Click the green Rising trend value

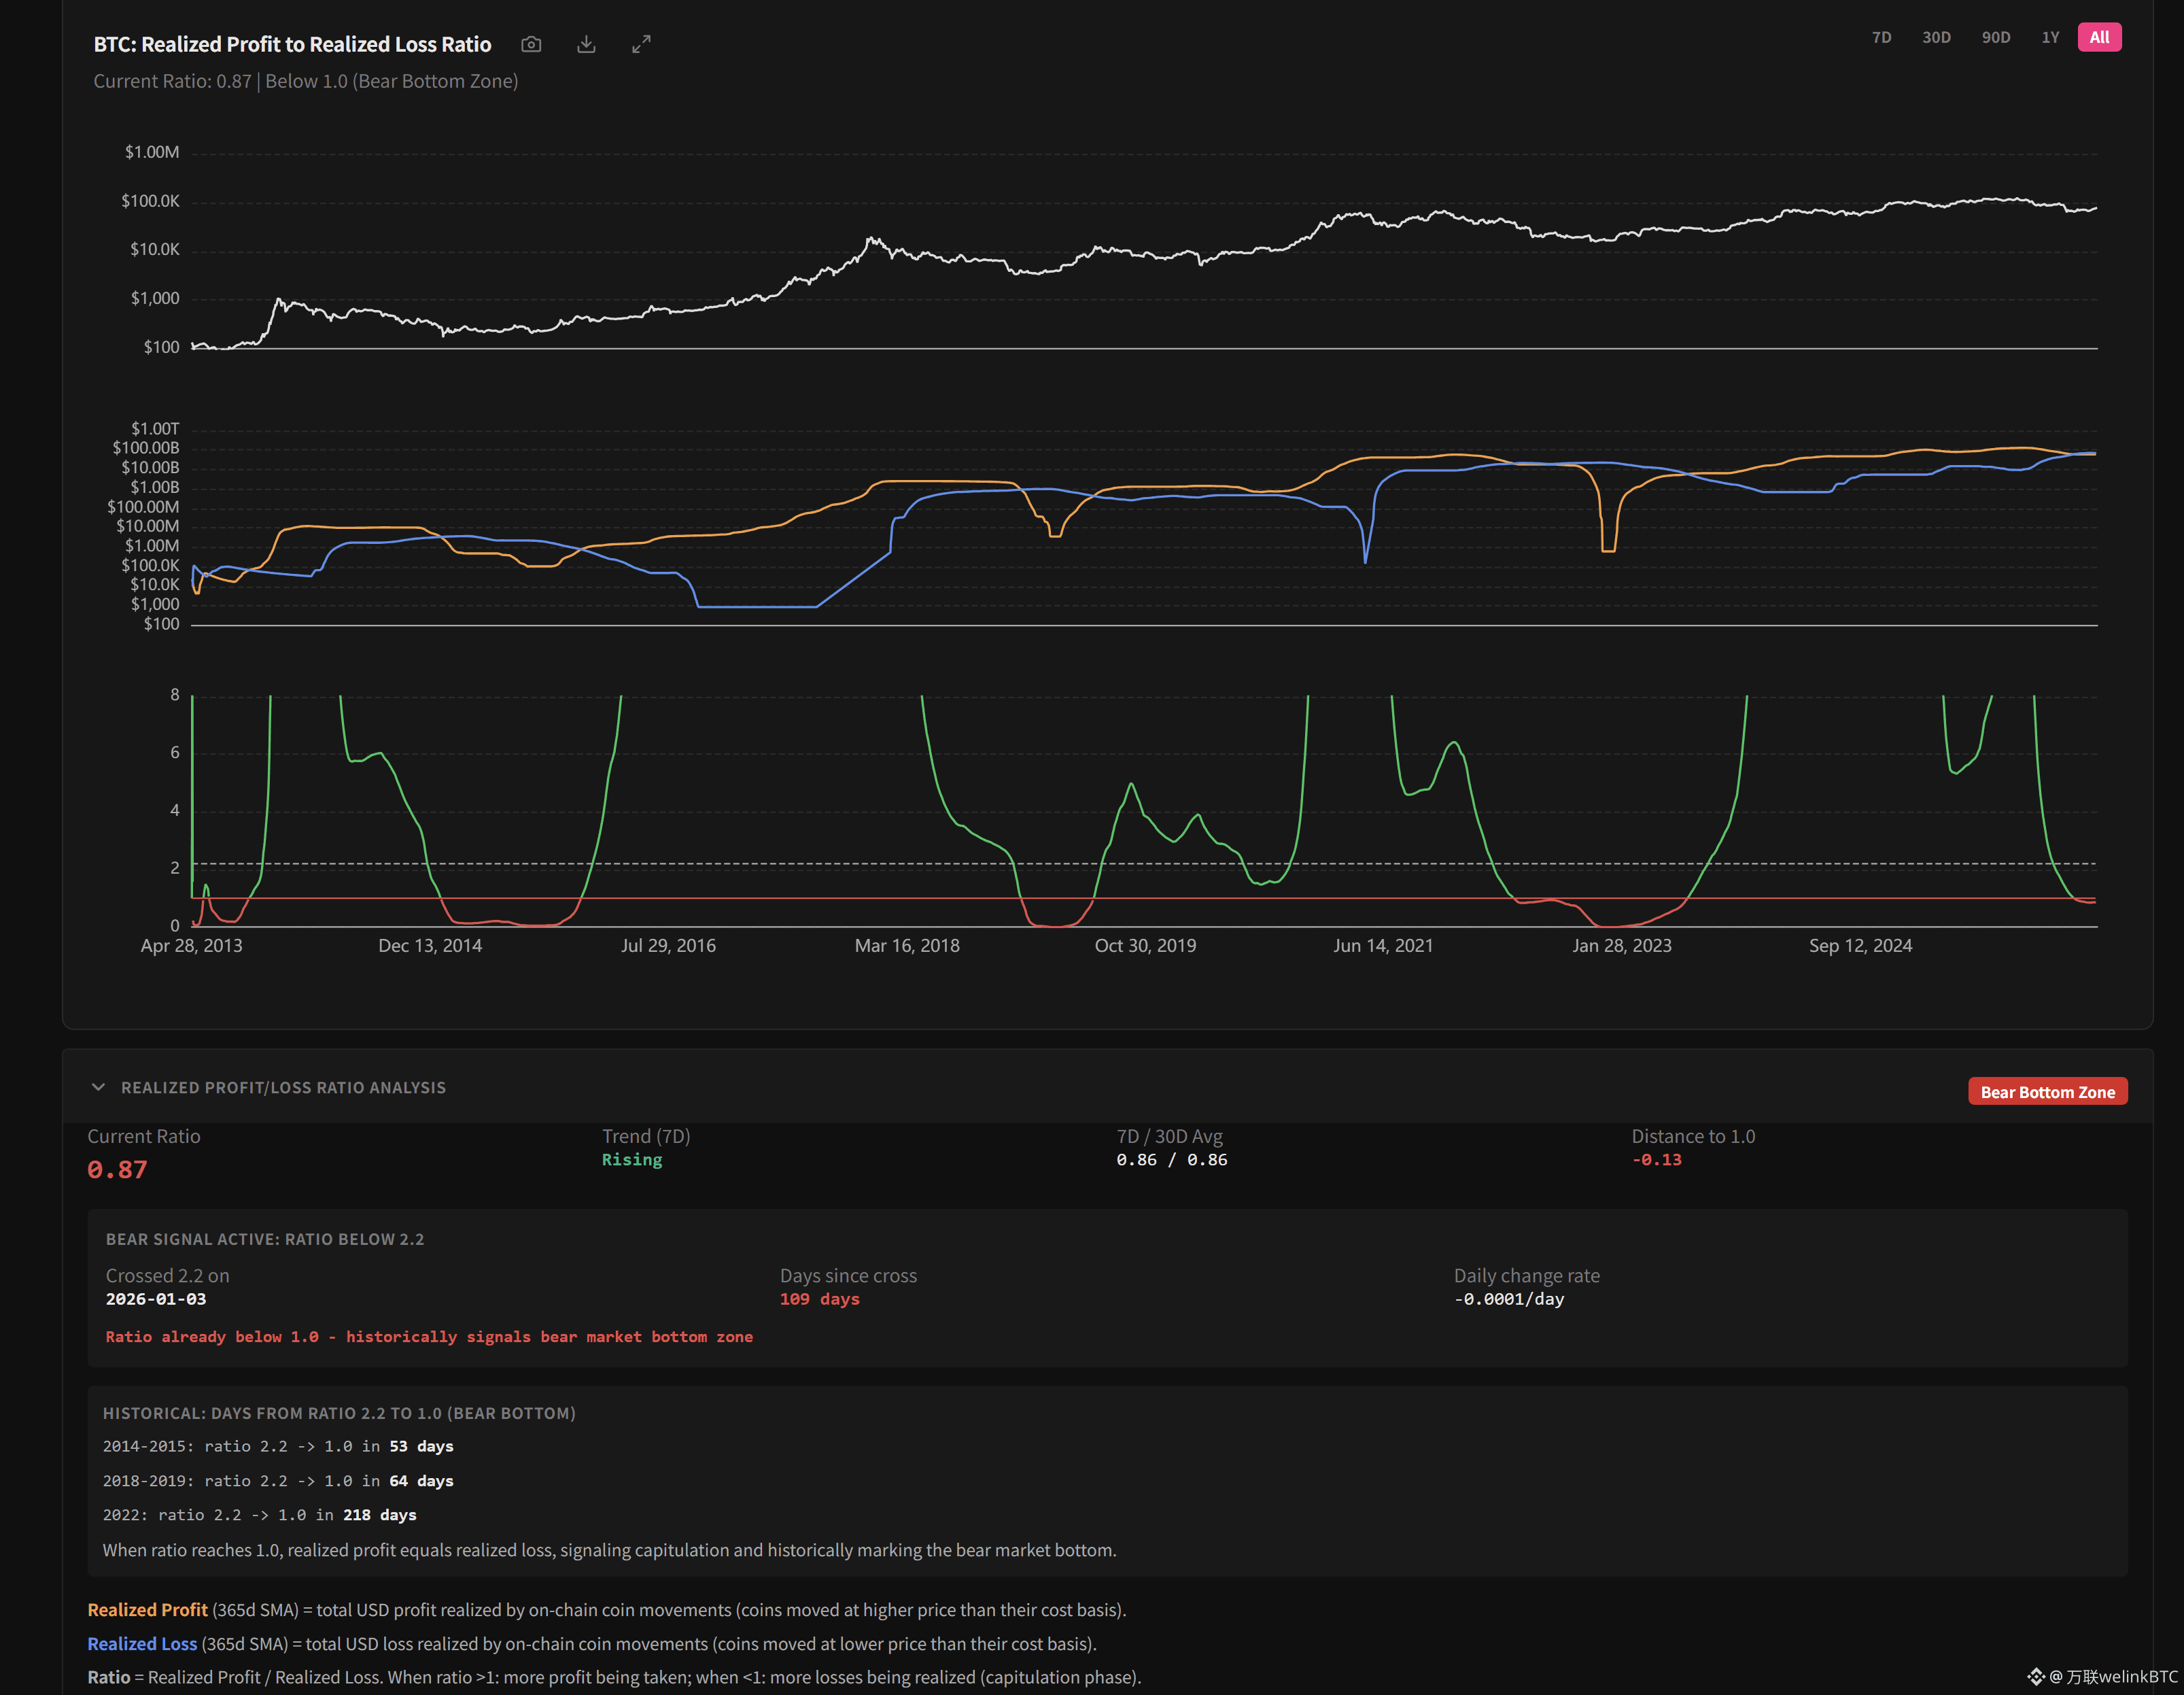[x=632, y=1160]
